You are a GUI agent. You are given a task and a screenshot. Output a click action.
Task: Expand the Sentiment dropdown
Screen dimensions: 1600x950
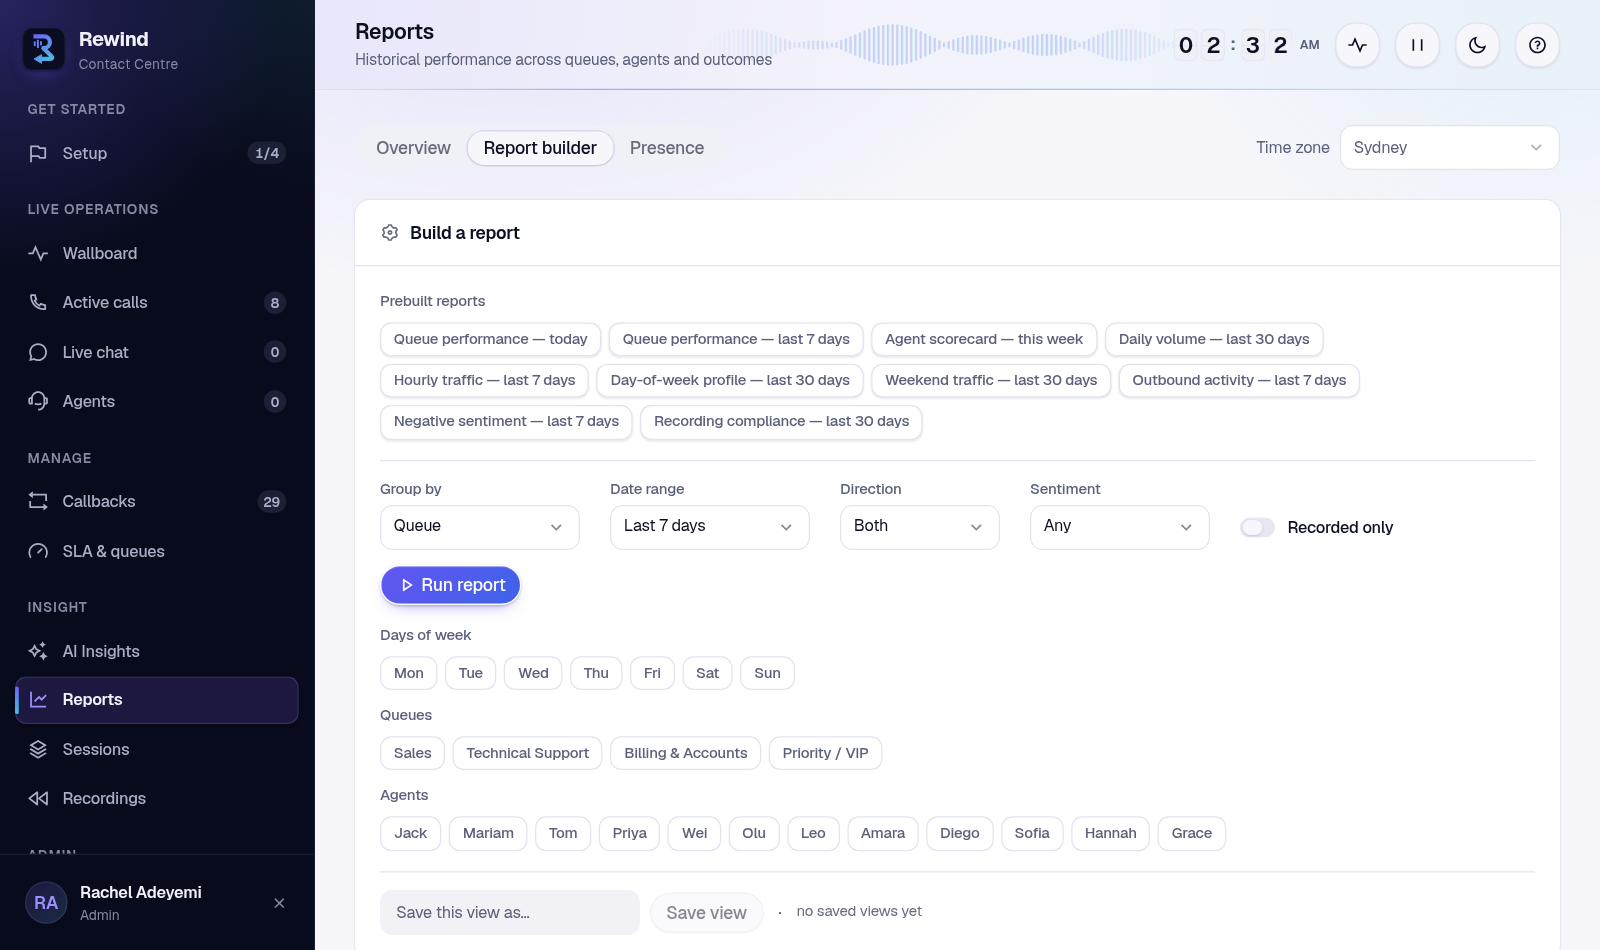(1120, 527)
